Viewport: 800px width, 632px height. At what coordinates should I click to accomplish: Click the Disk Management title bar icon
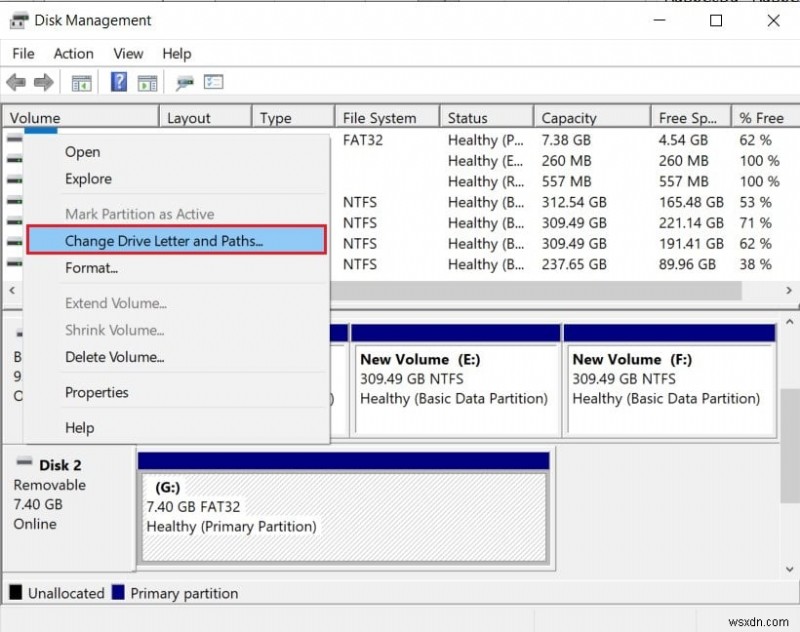(17, 20)
